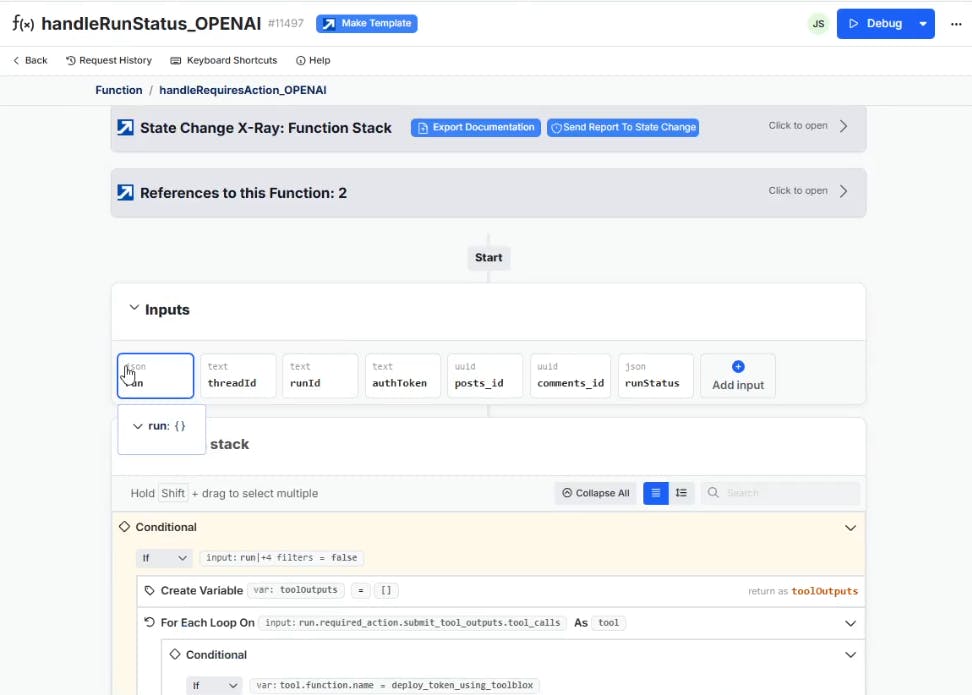The width and height of the screenshot is (972, 695).
Task: Click the three-dot more options menu
Action: pos(954,24)
